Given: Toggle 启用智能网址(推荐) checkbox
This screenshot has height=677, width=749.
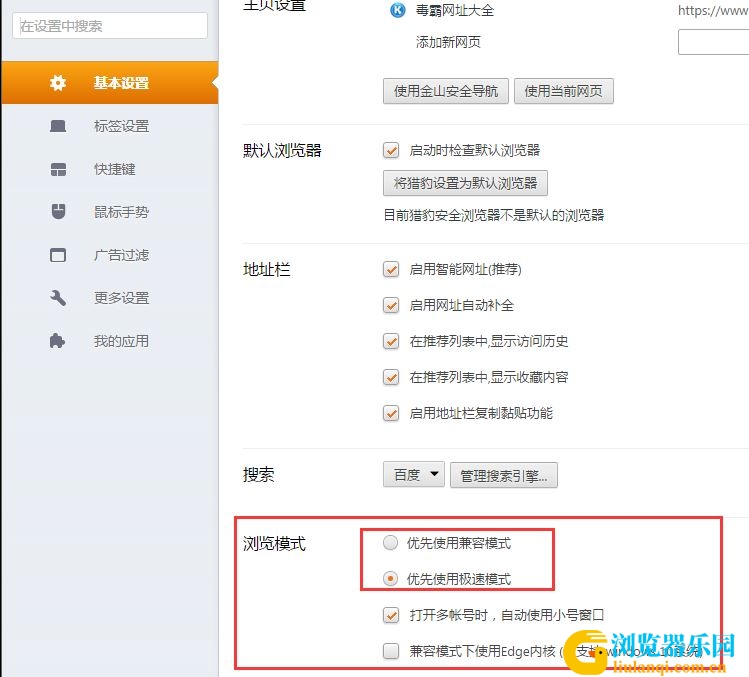Looking at the screenshot, I should [391, 269].
